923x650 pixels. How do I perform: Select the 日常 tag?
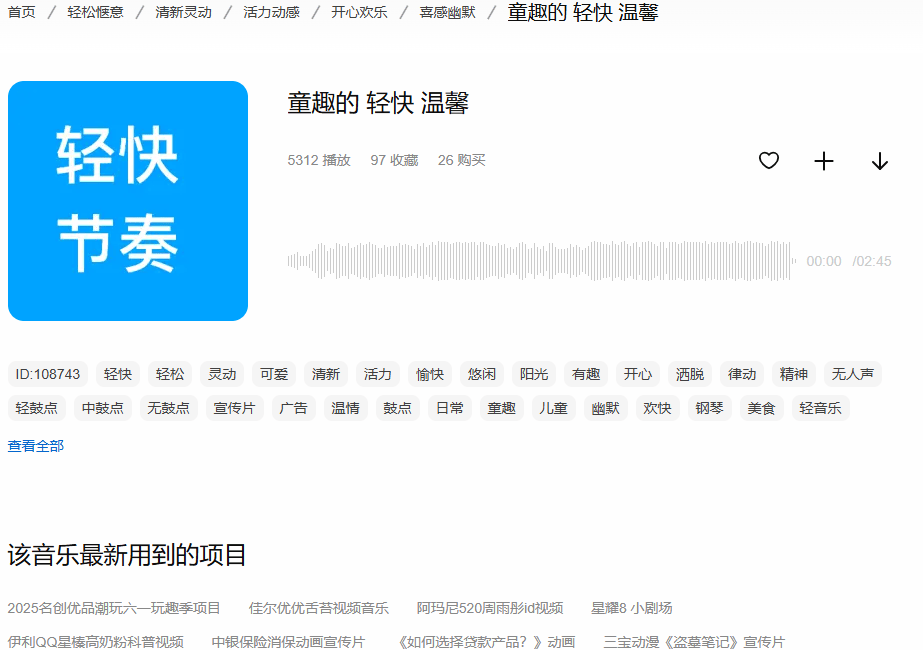point(450,409)
